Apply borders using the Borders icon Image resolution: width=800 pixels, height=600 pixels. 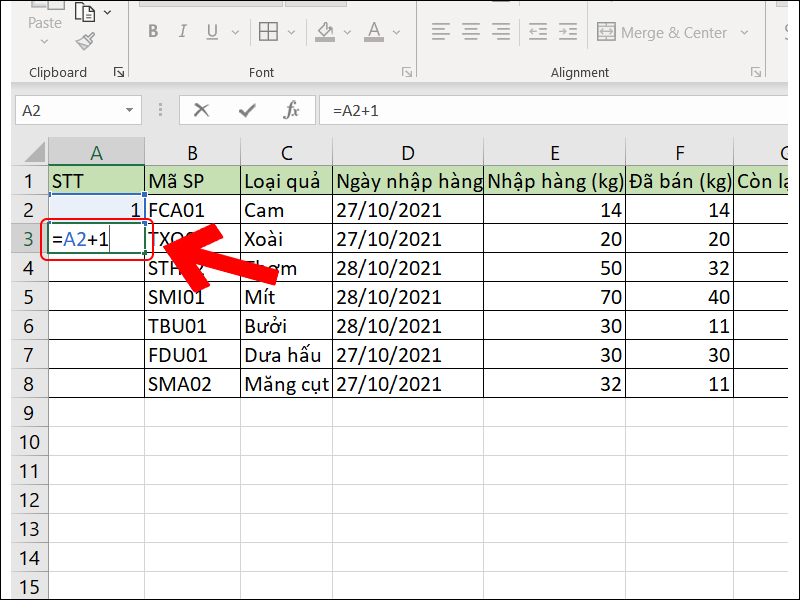(267, 31)
